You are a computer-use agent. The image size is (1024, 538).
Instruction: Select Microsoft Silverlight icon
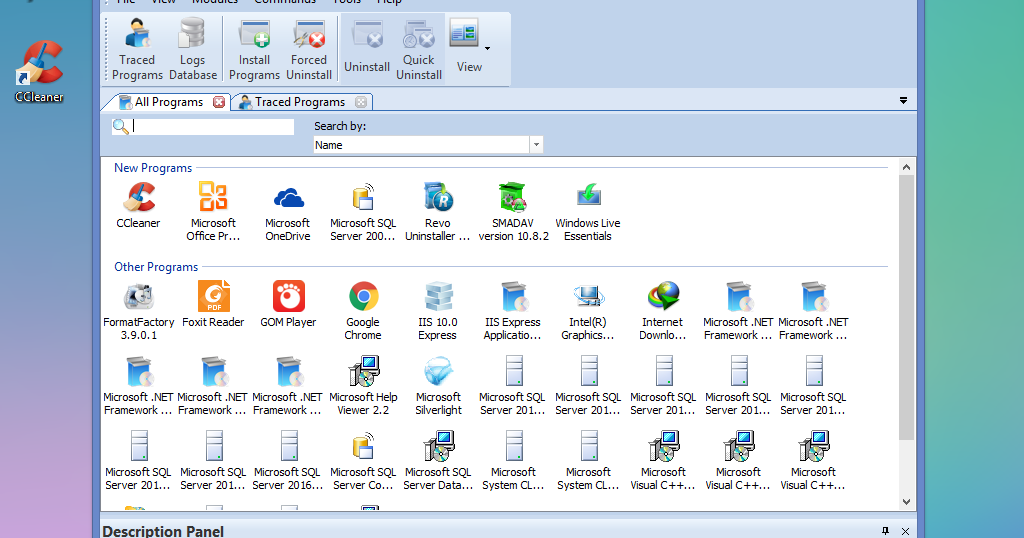coord(438,387)
